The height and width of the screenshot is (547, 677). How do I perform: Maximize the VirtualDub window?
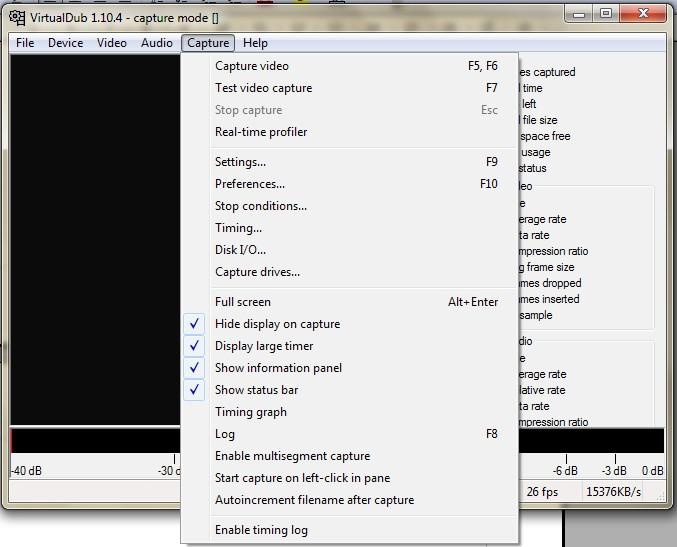pyautogui.click(x=606, y=14)
